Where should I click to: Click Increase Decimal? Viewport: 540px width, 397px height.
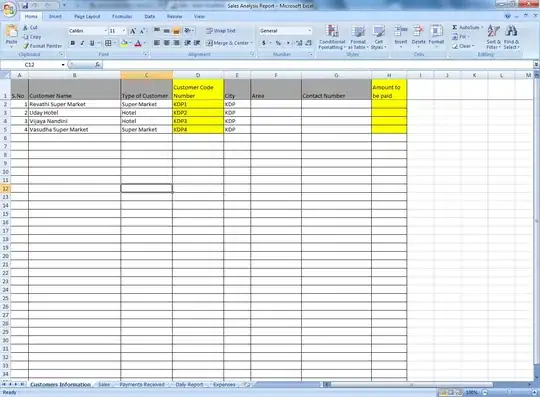[299, 43]
